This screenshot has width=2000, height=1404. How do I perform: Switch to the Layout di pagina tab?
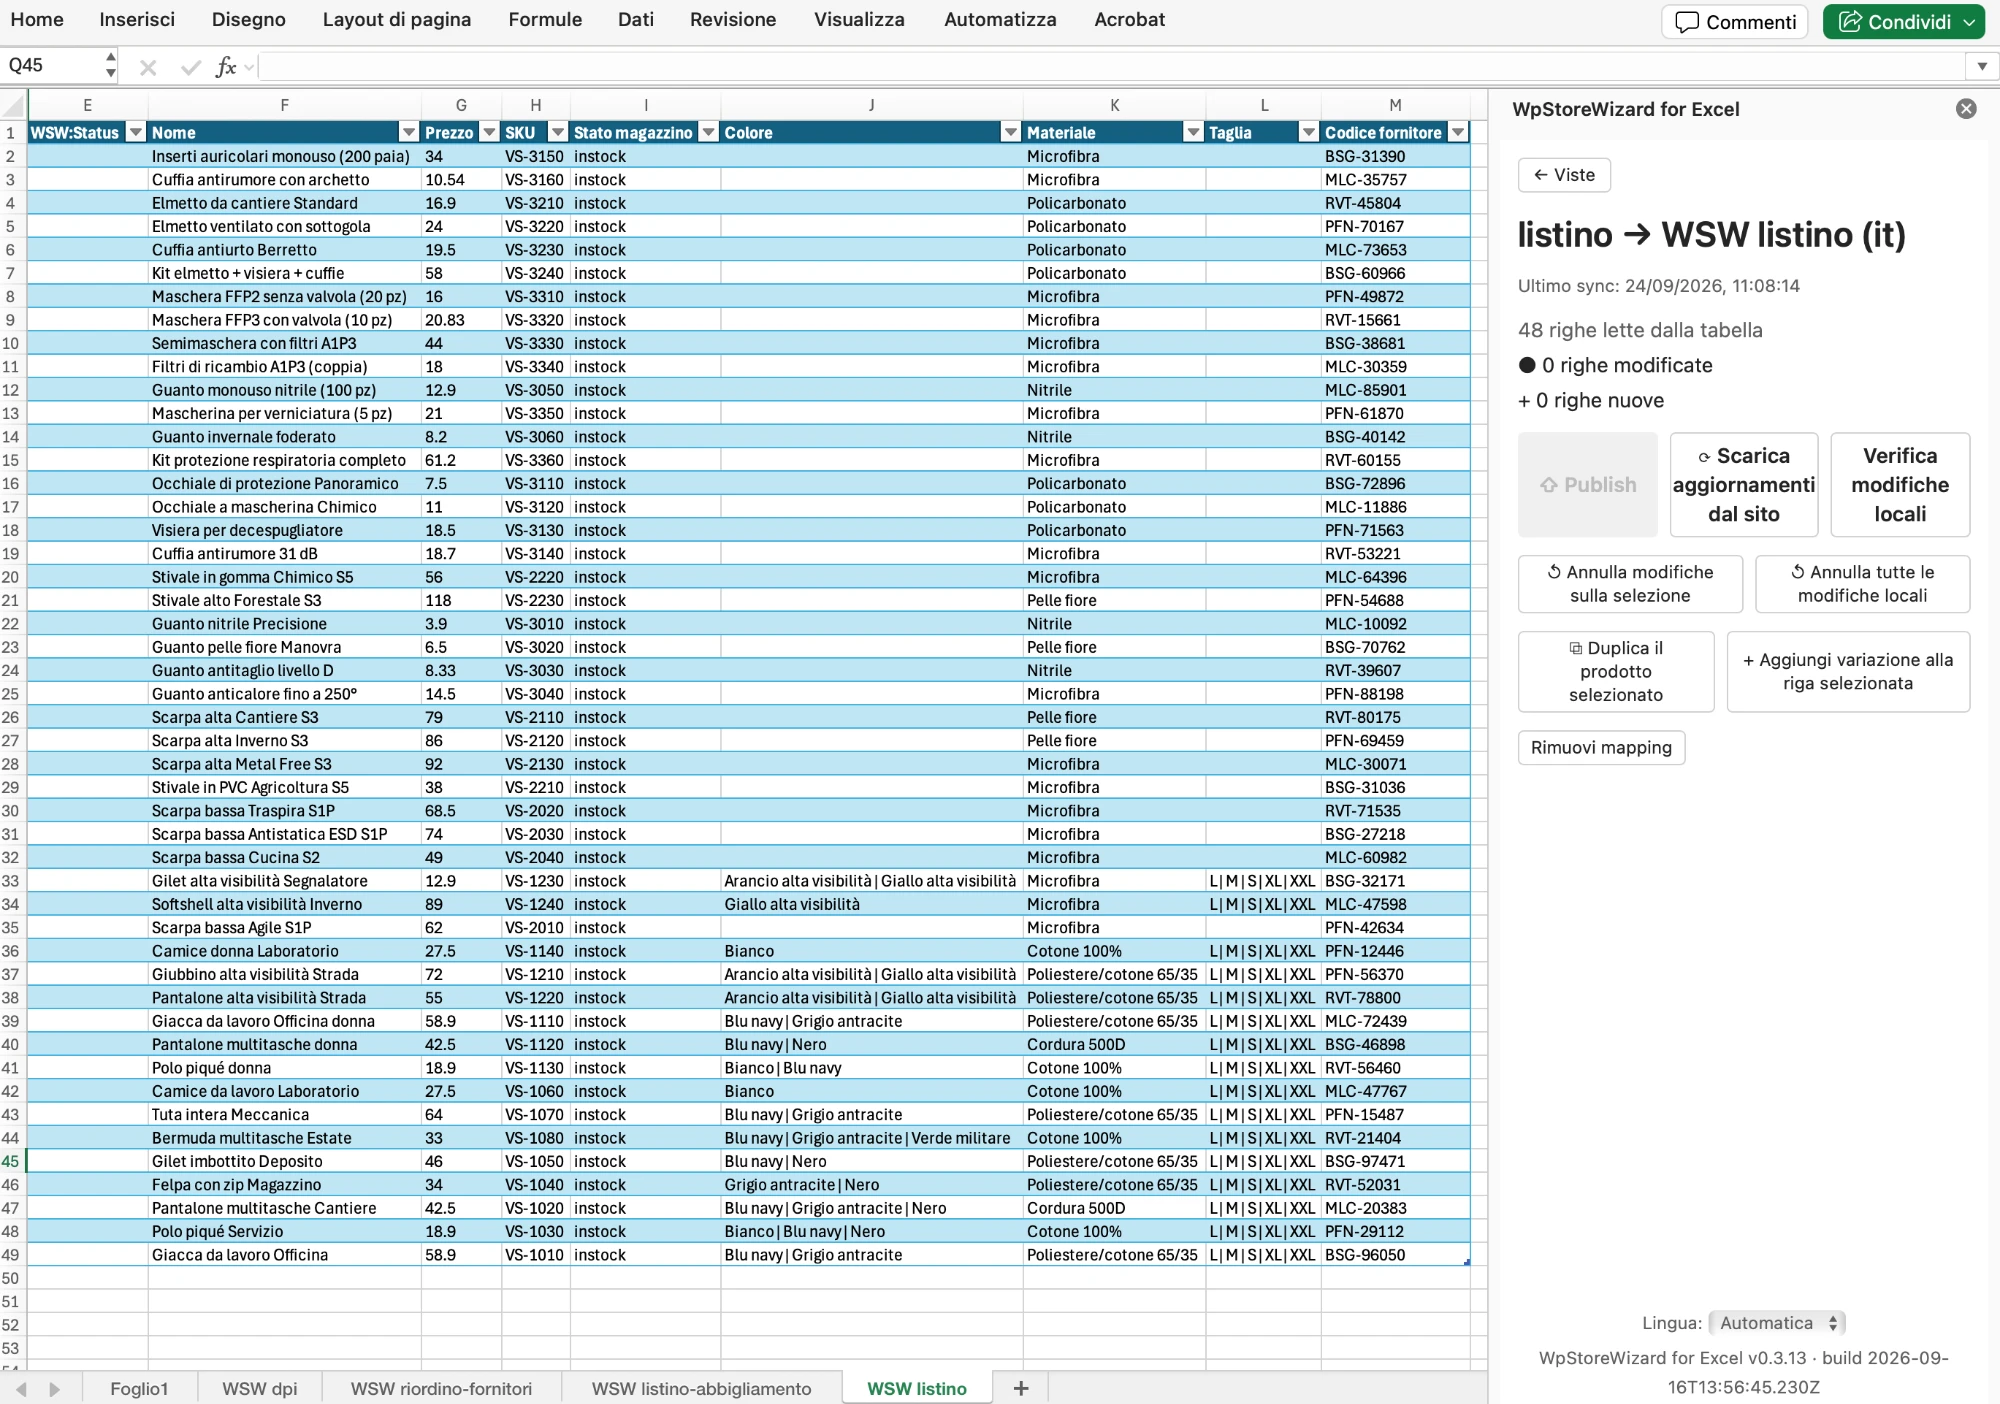click(x=397, y=19)
